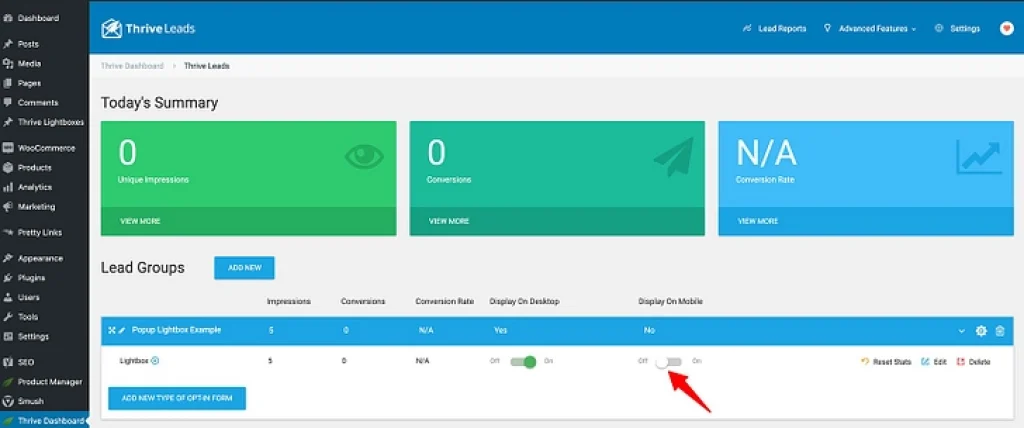Click Add New Type of Opt-in Form
The width and height of the screenshot is (1024, 428).
[177, 398]
